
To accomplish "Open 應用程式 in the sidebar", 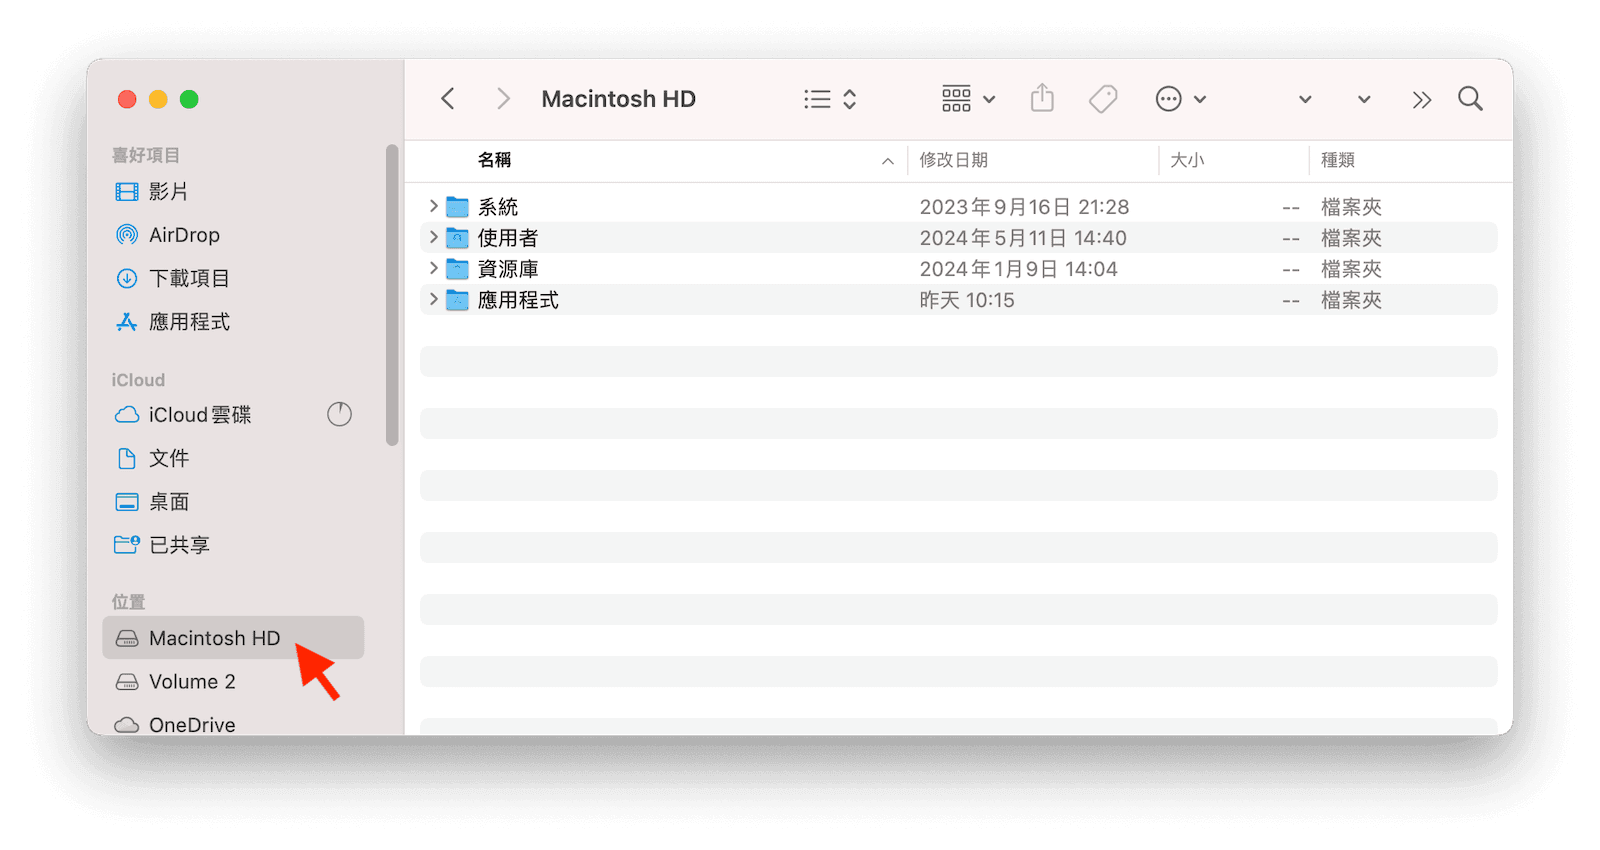I will tap(233, 322).
